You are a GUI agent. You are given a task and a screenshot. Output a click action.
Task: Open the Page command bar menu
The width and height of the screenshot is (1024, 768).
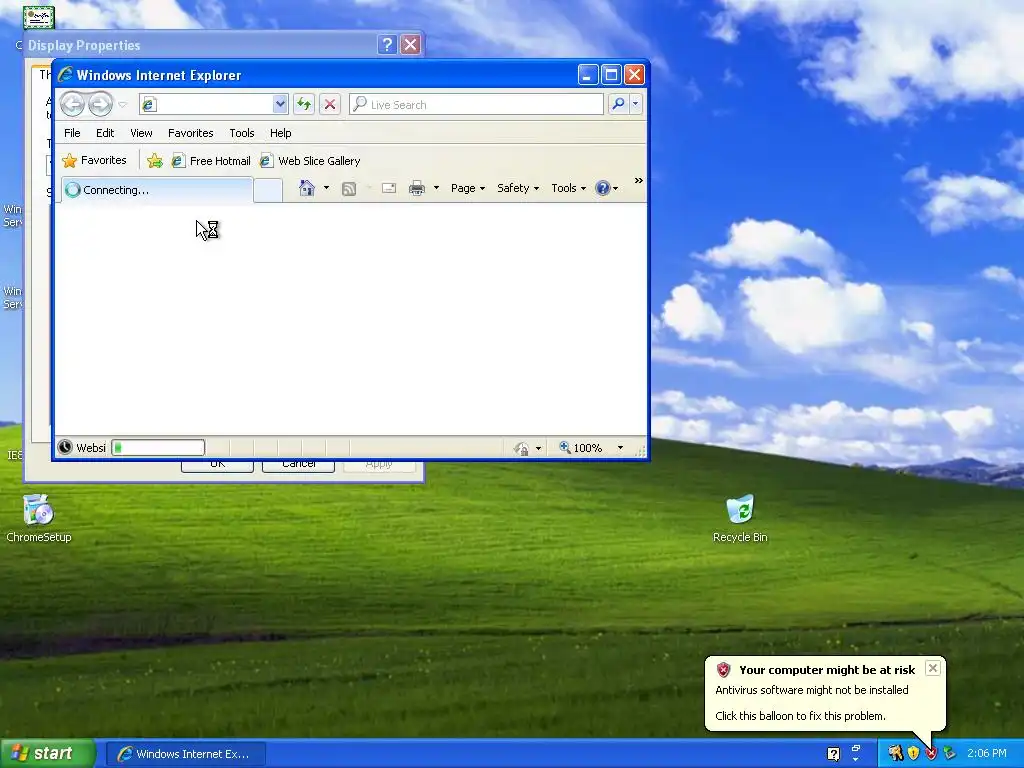tap(468, 188)
